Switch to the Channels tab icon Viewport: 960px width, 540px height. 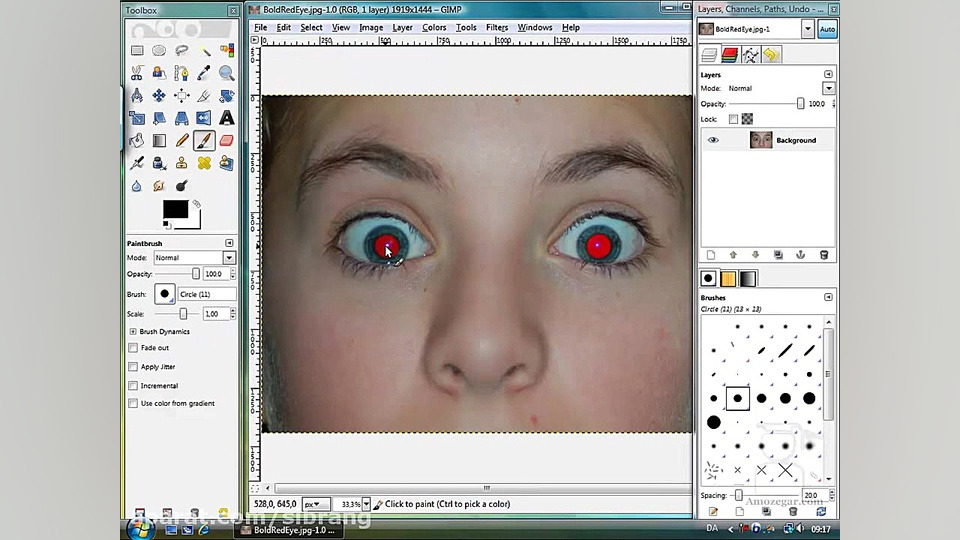click(729, 55)
